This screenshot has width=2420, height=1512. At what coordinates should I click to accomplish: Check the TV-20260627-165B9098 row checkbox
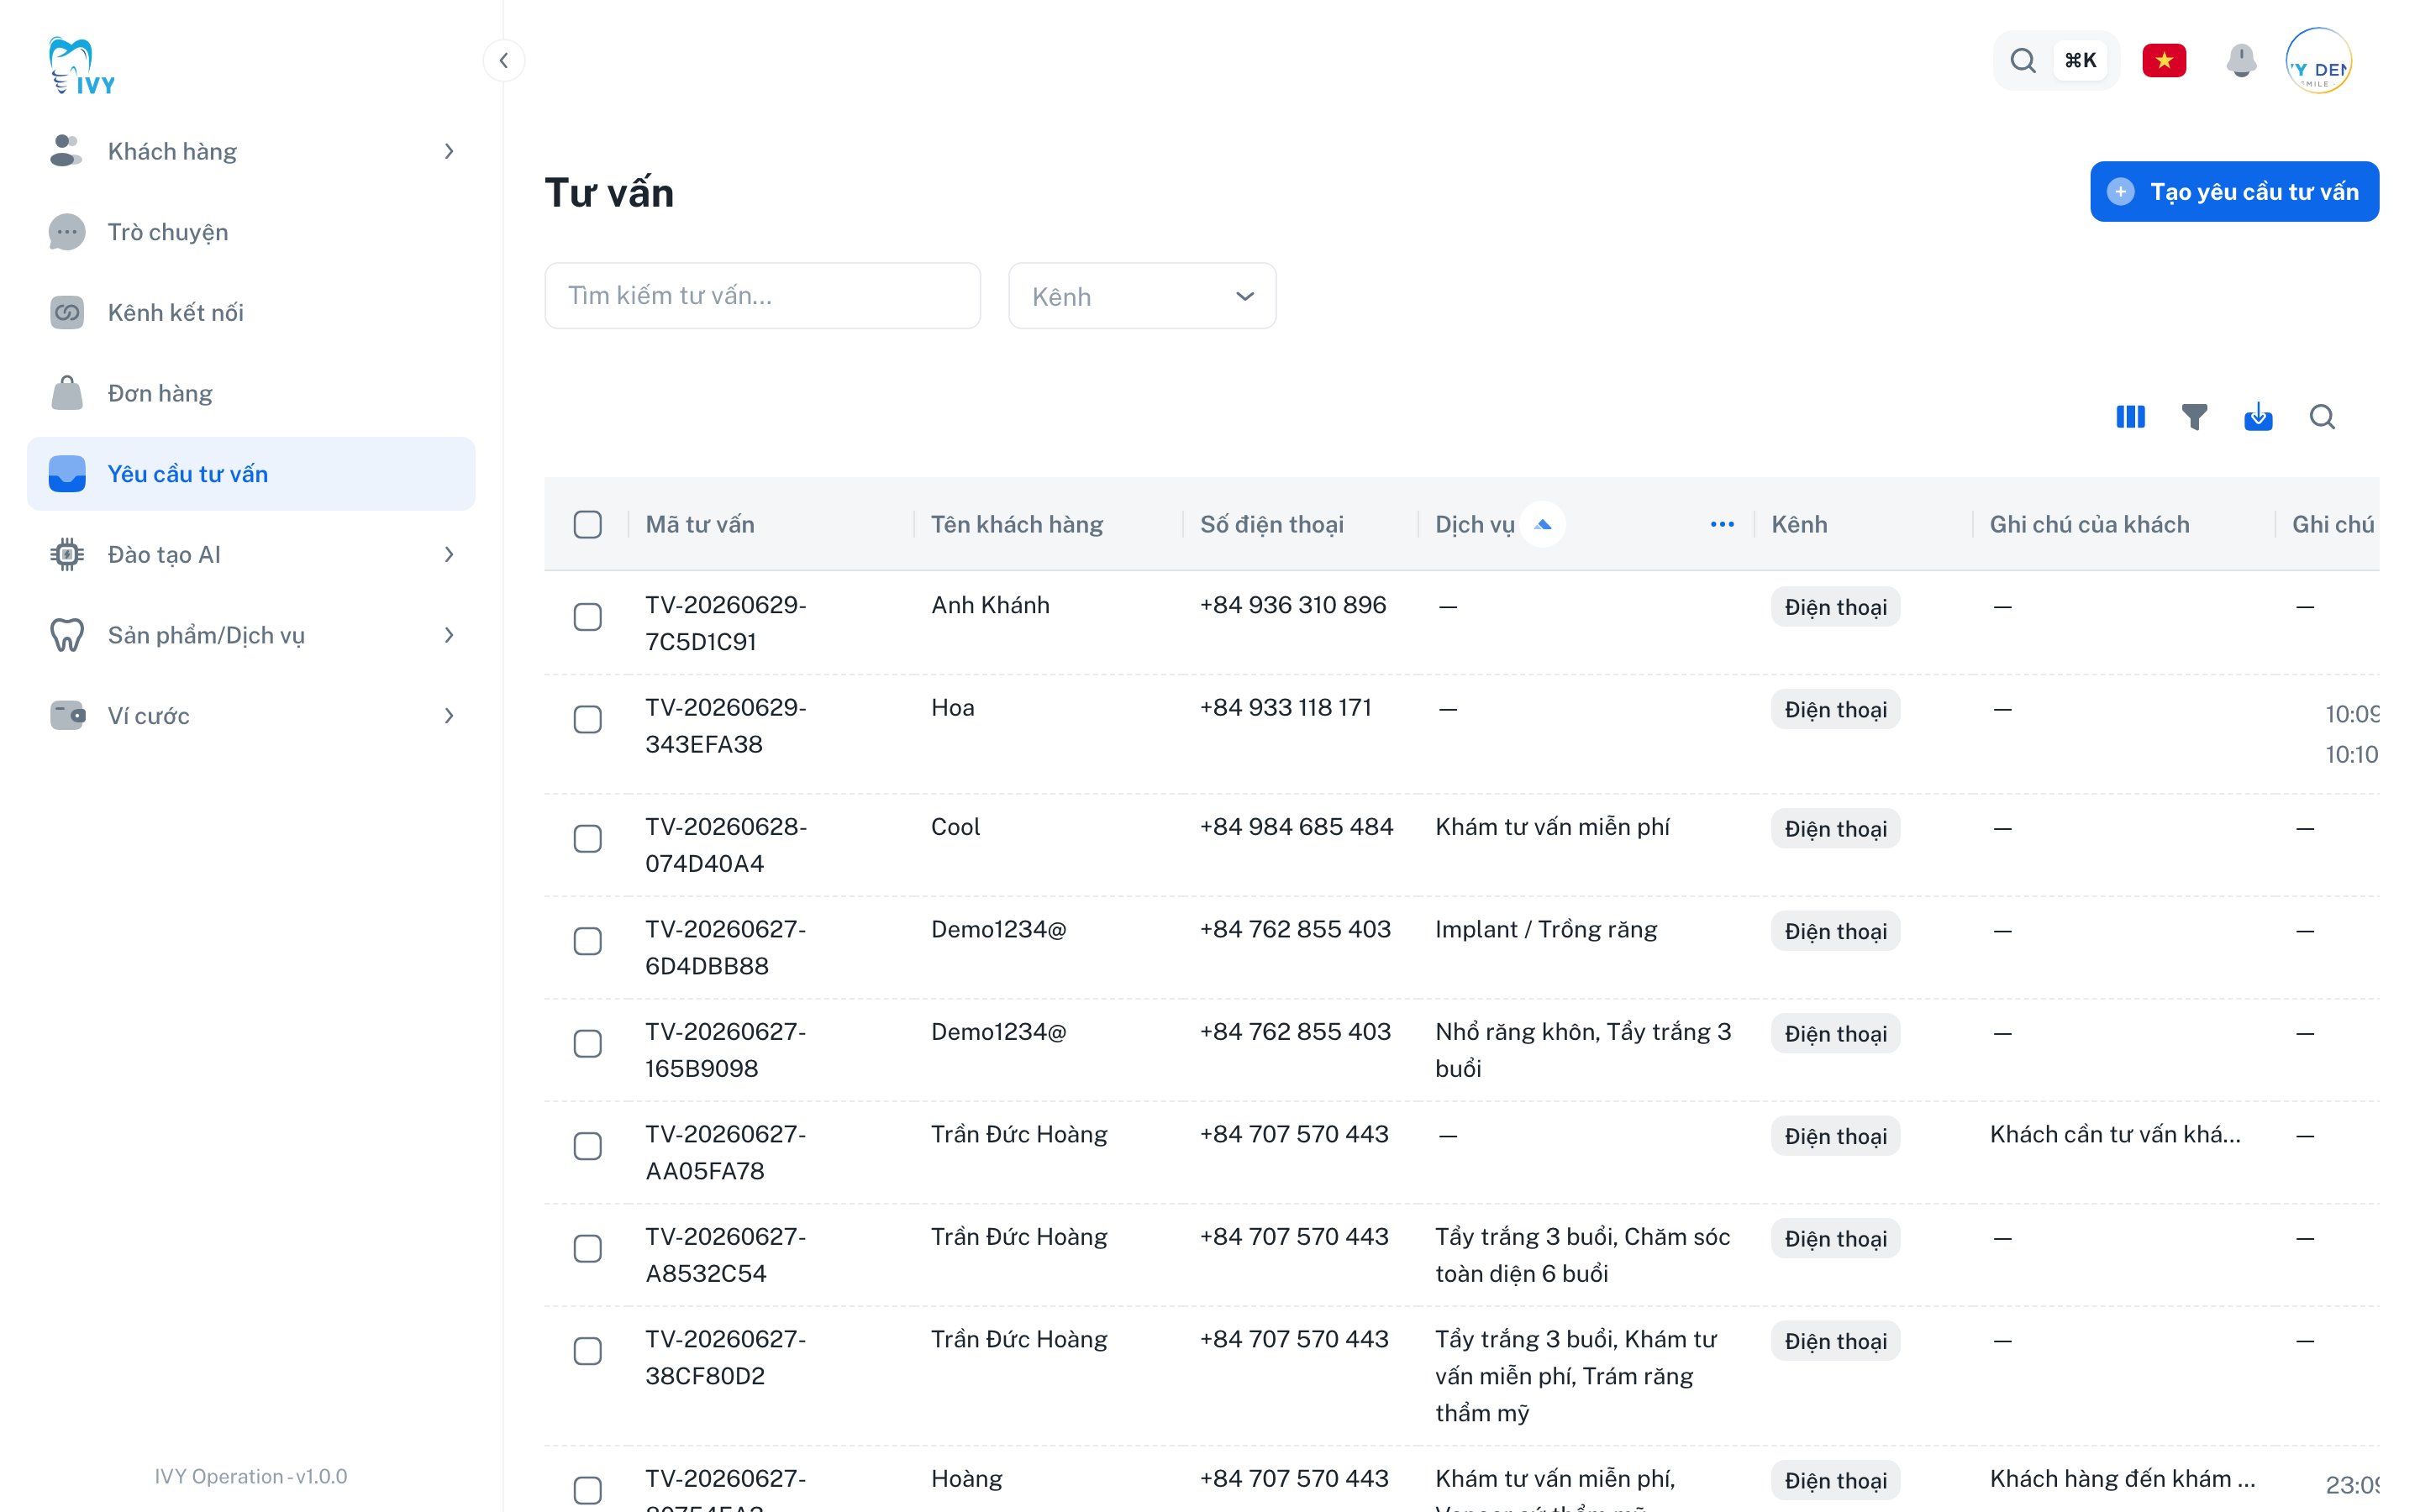click(x=587, y=1044)
